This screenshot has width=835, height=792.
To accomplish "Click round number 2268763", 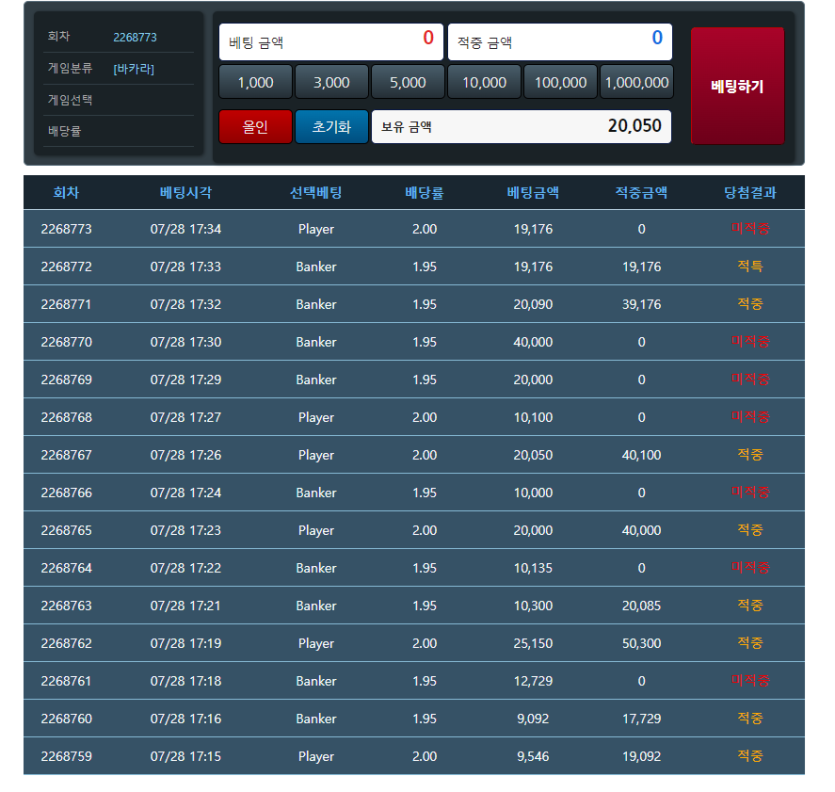I will coord(67,606).
